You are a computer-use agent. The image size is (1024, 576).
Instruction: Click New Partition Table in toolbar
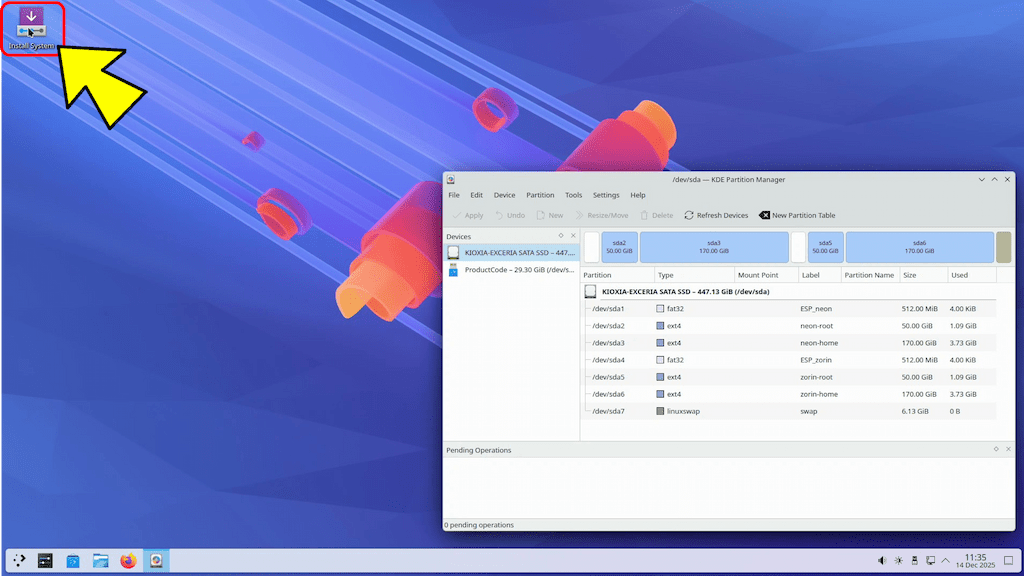797,215
